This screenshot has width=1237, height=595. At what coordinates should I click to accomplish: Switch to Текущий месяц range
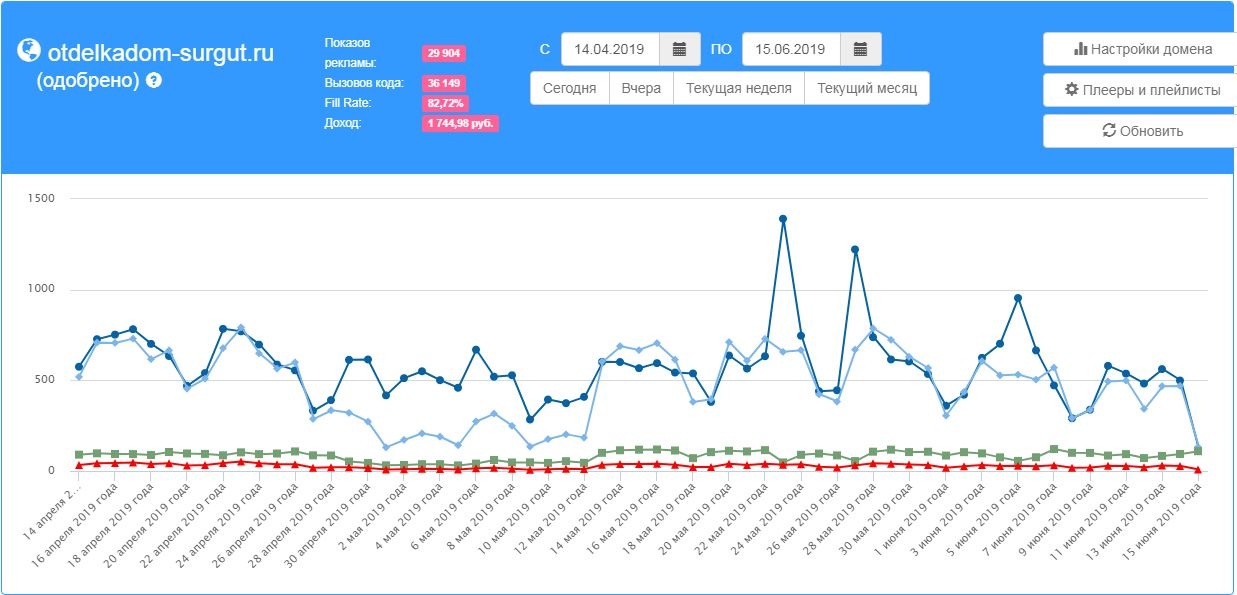coord(866,88)
